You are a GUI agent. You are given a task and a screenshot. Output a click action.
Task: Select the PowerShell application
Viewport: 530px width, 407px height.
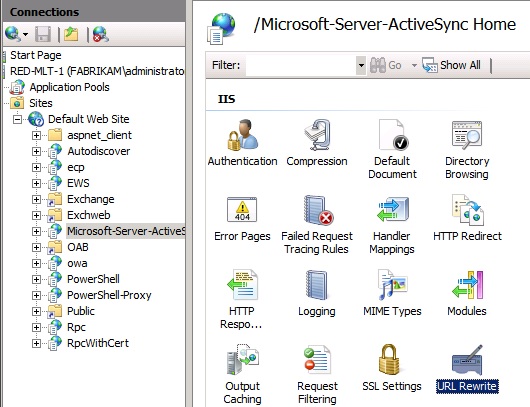click(93, 279)
